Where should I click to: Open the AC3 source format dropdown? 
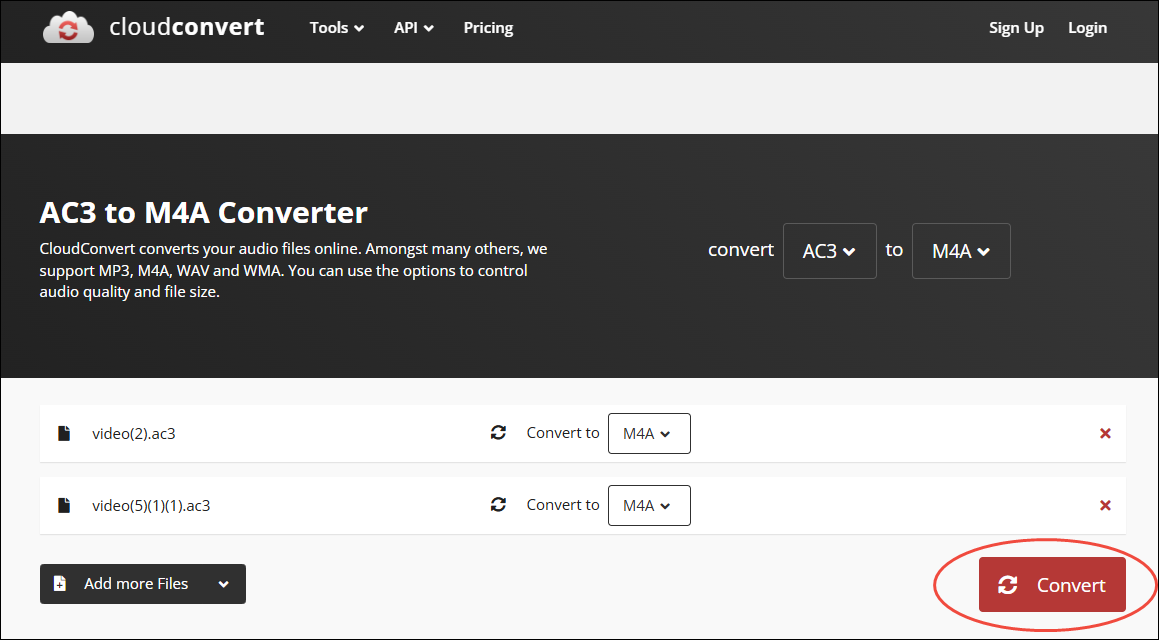(829, 251)
